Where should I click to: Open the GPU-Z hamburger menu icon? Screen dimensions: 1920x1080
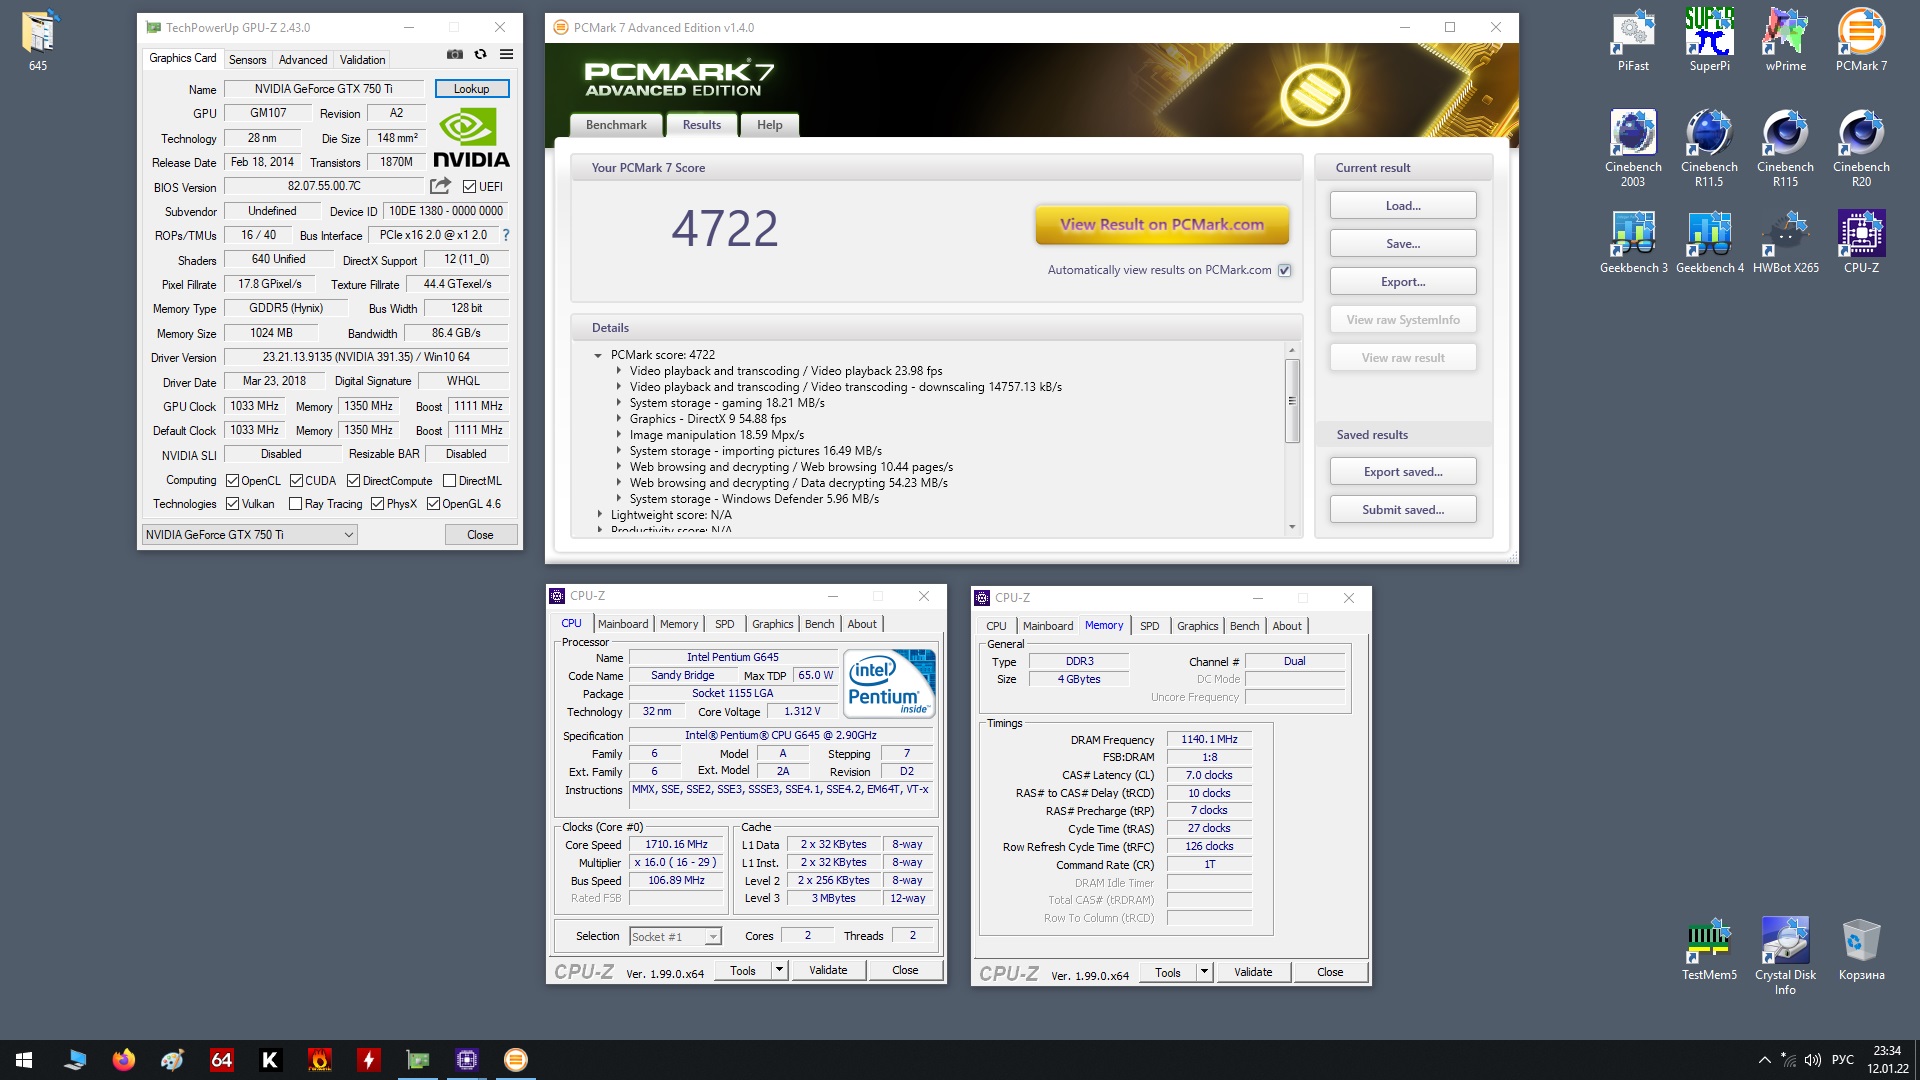coord(507,54)
